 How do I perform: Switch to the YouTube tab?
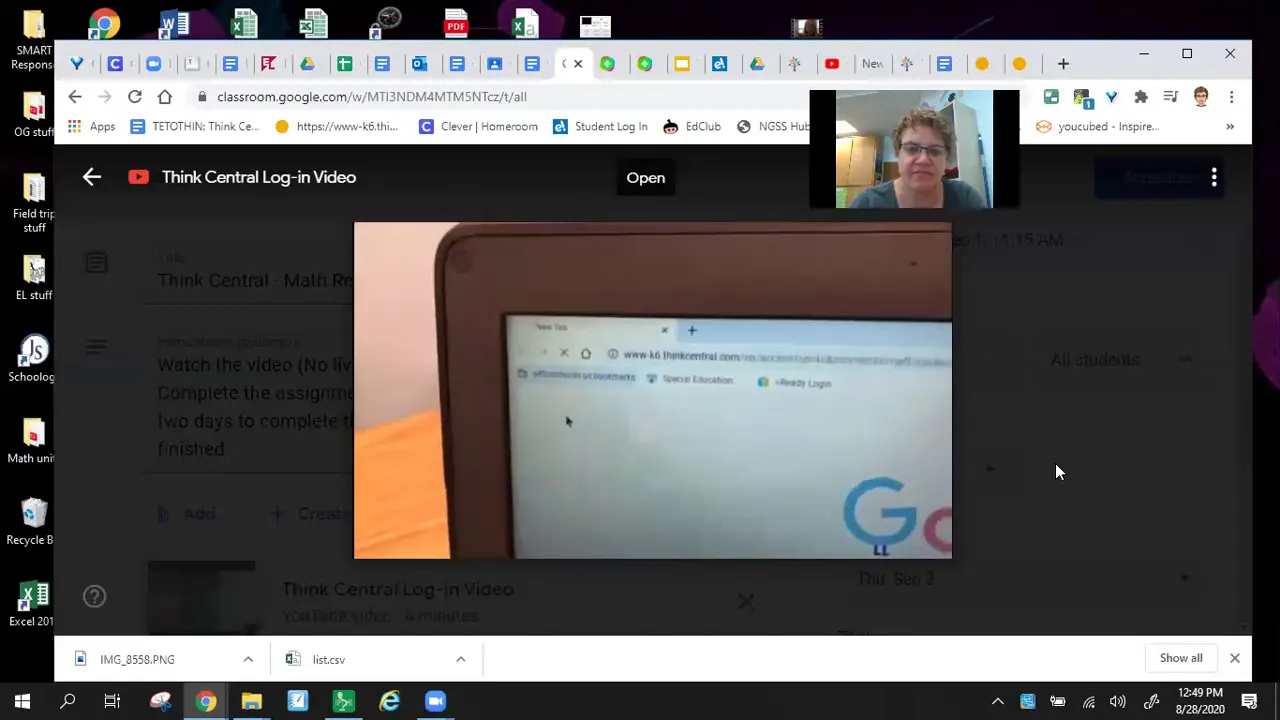tap(832, 64)
